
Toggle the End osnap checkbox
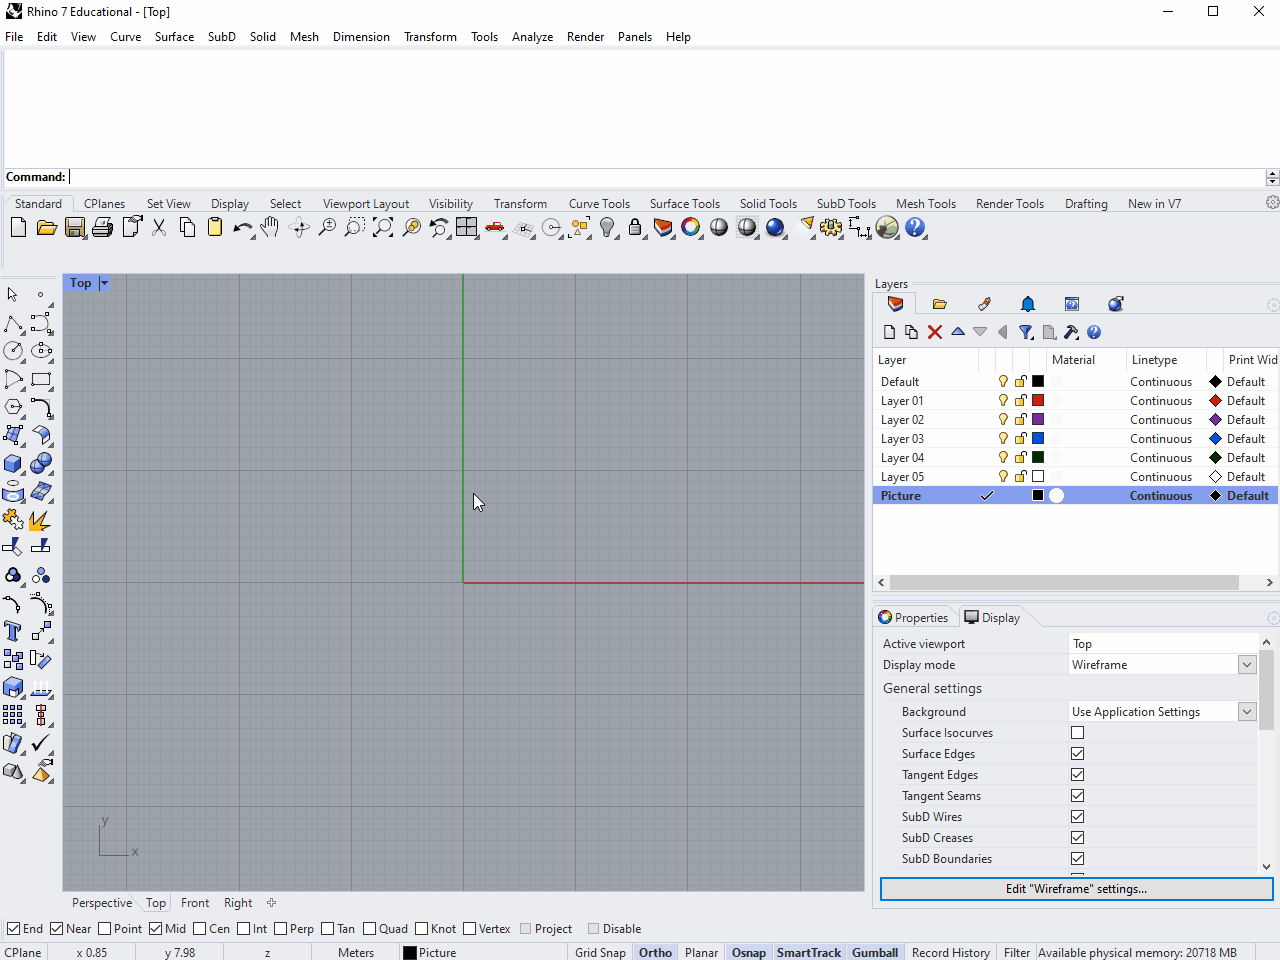click(13, 929)
